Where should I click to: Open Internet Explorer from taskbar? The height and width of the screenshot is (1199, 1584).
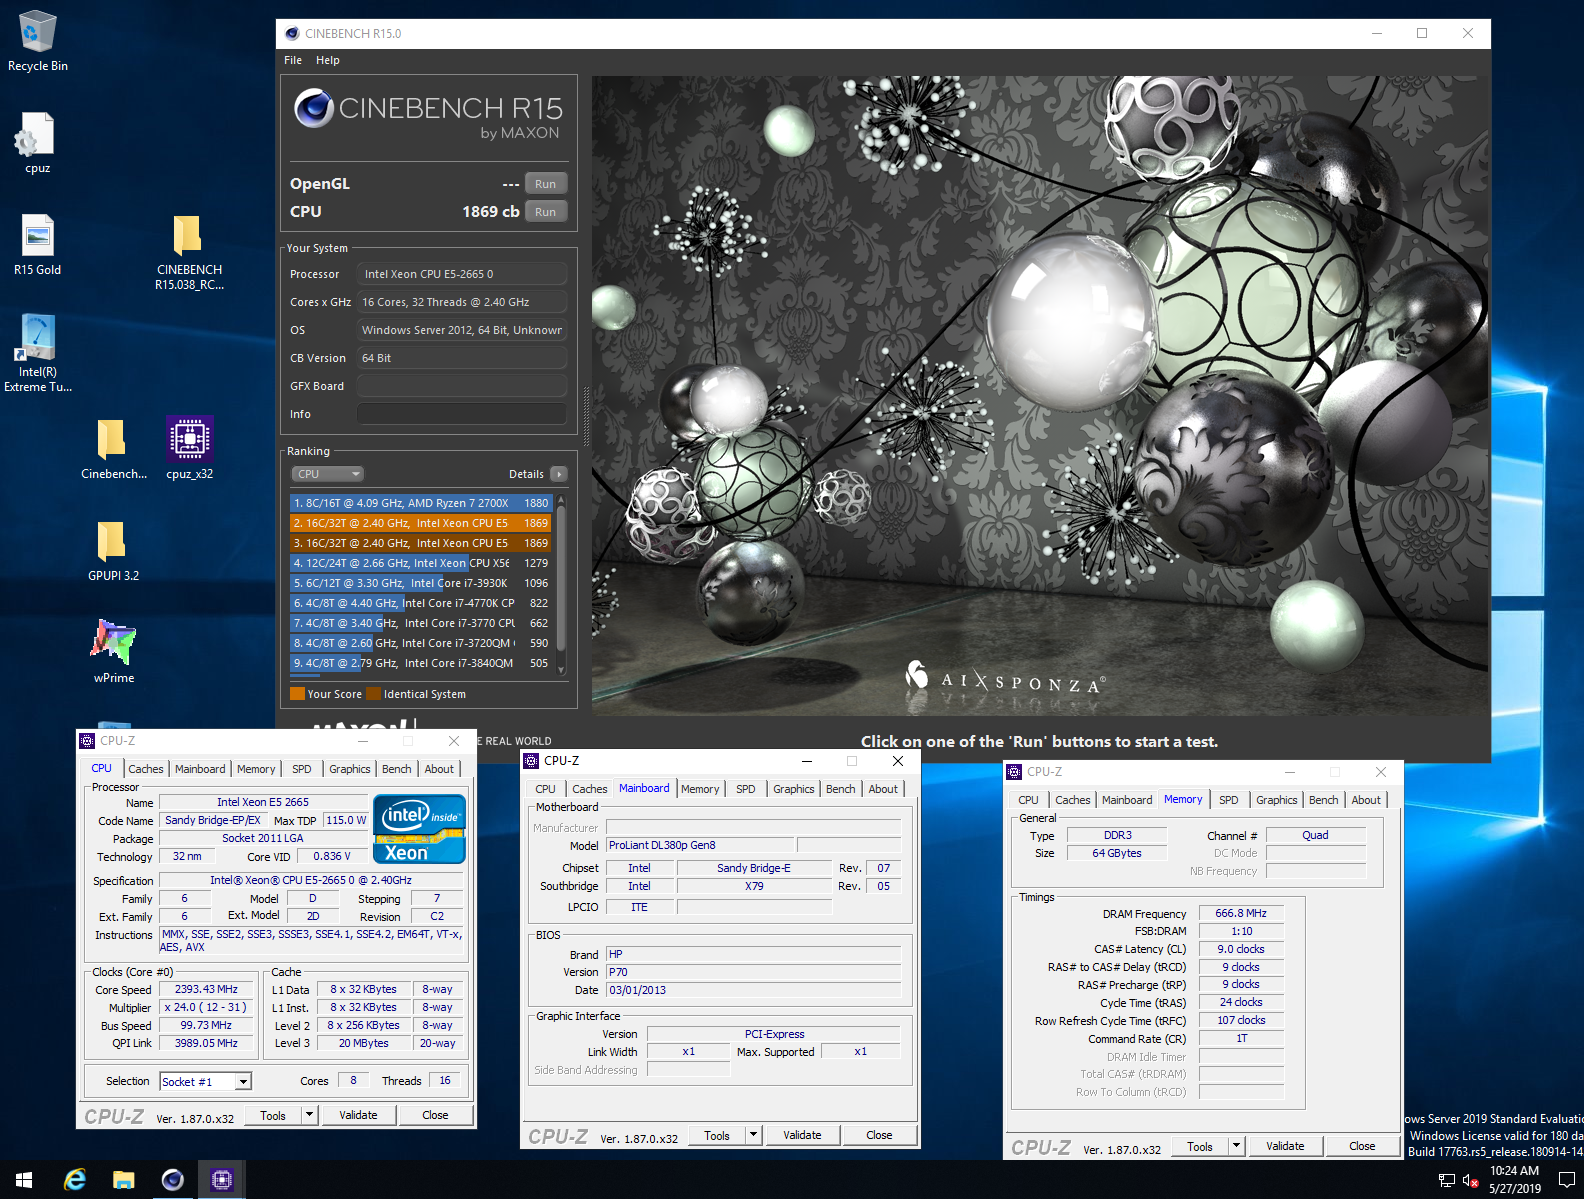point(75,1180)
